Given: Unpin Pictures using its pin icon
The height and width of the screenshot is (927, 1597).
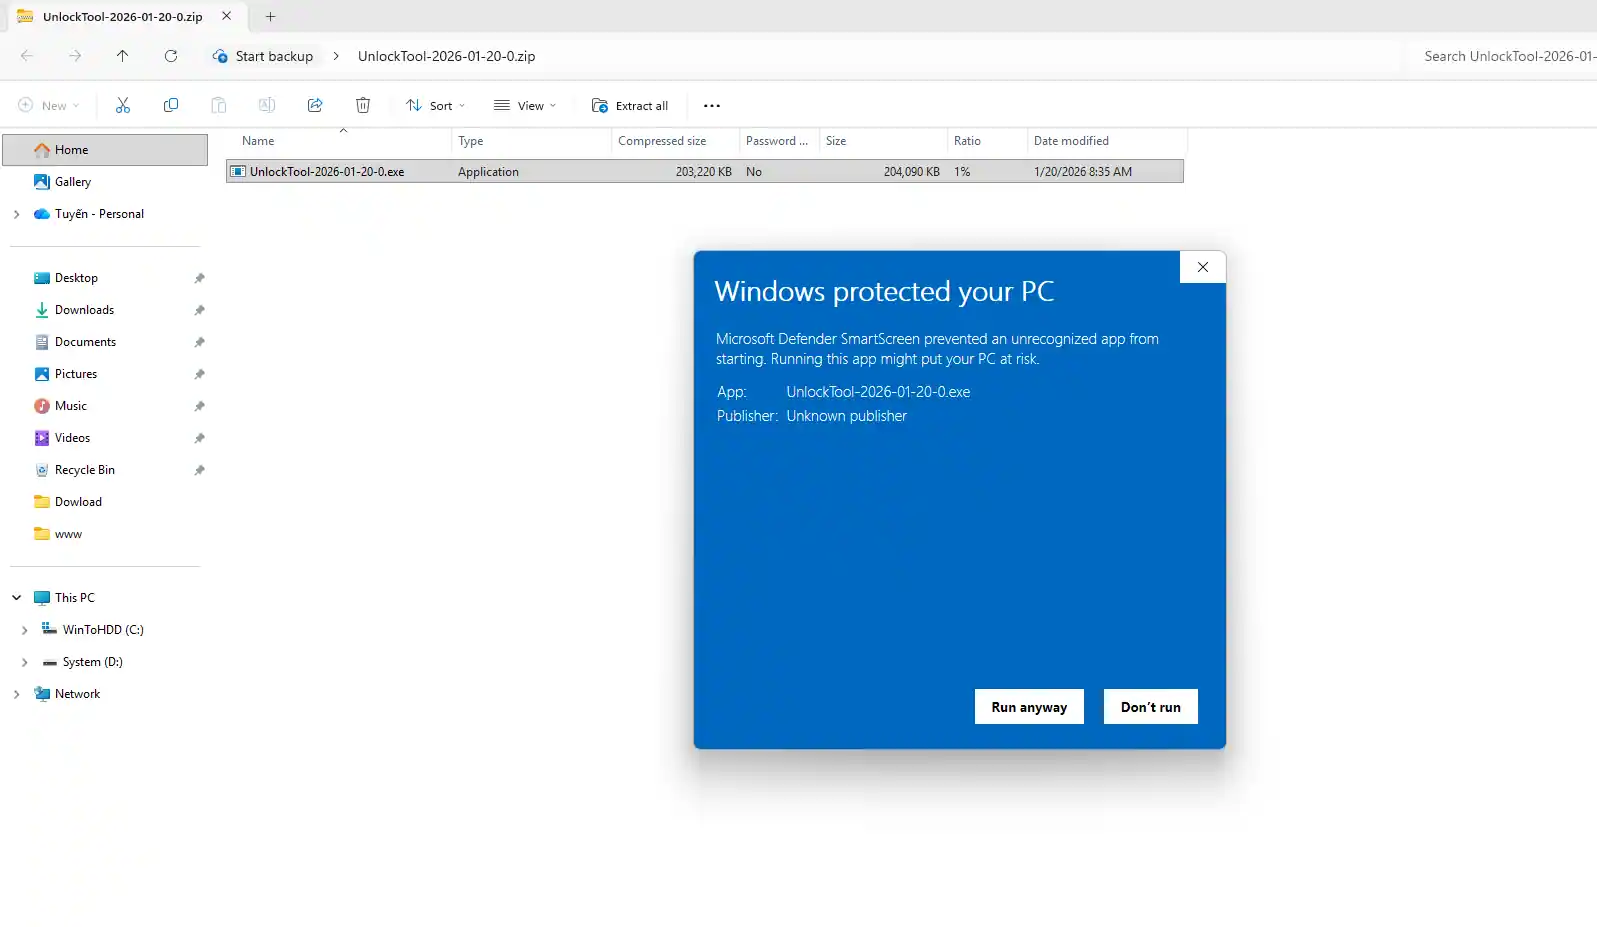Looking at the screenshot, I should point(199,374).
